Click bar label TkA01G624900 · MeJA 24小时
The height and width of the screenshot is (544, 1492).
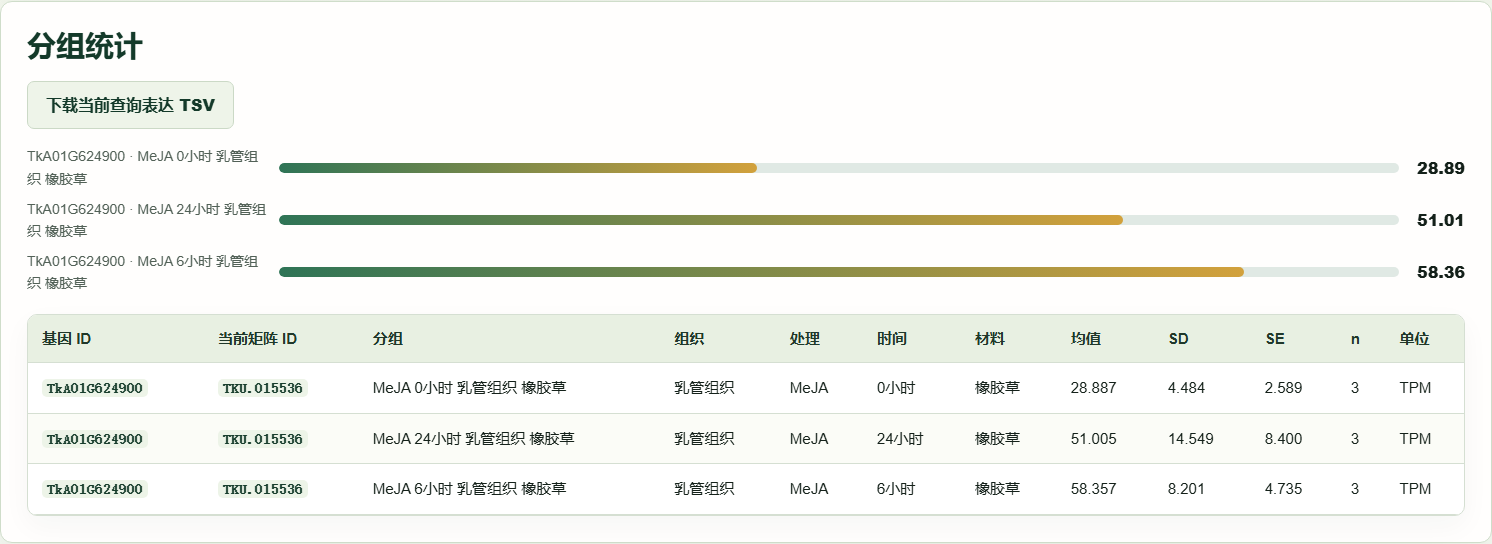pos(147,220)
